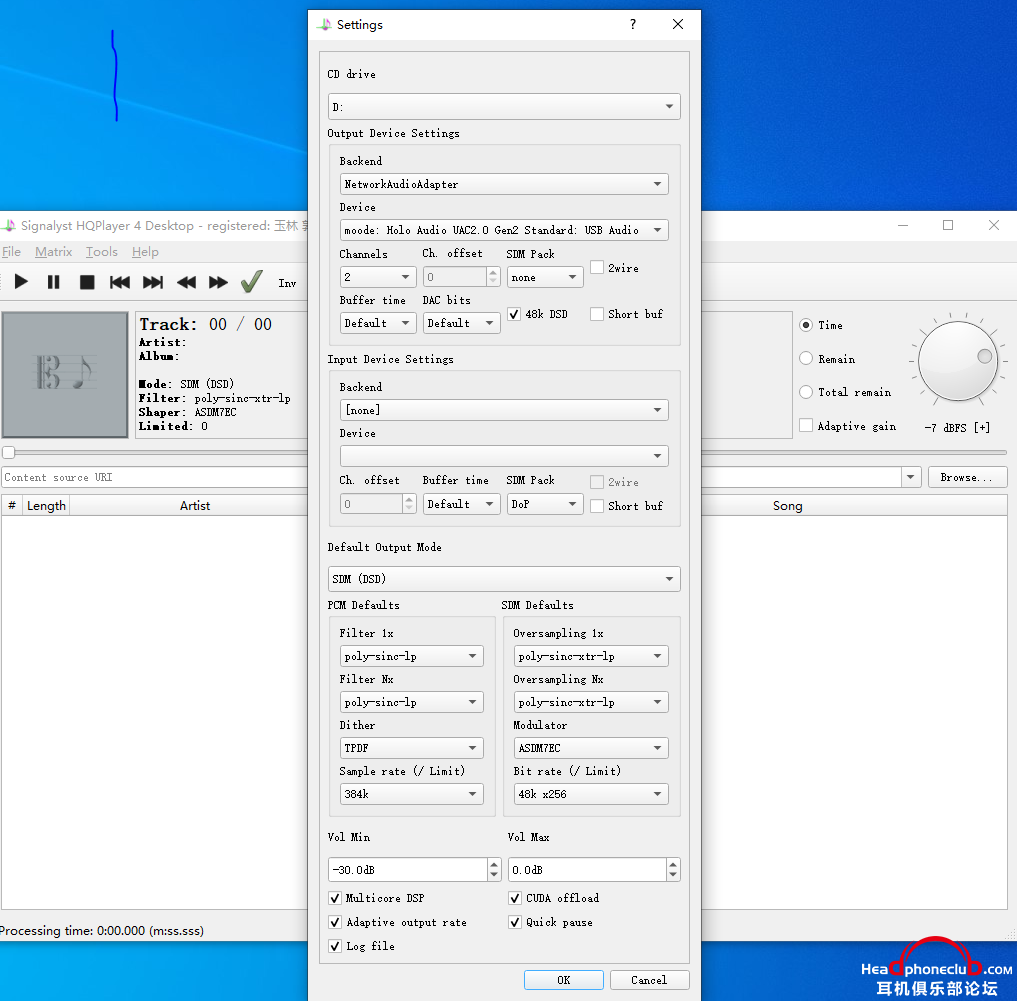
Task: Select the Remain radio button
Action: 806,359
